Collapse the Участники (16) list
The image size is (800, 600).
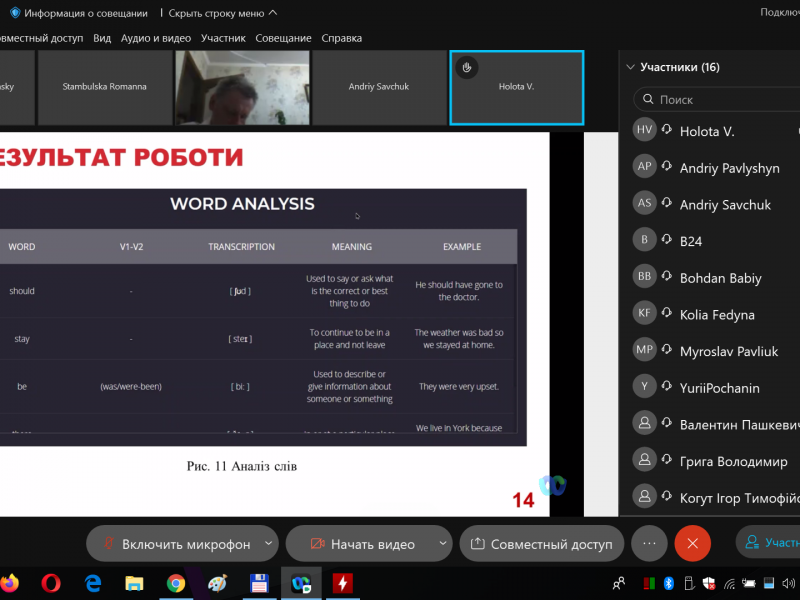[x=630, y=67]
